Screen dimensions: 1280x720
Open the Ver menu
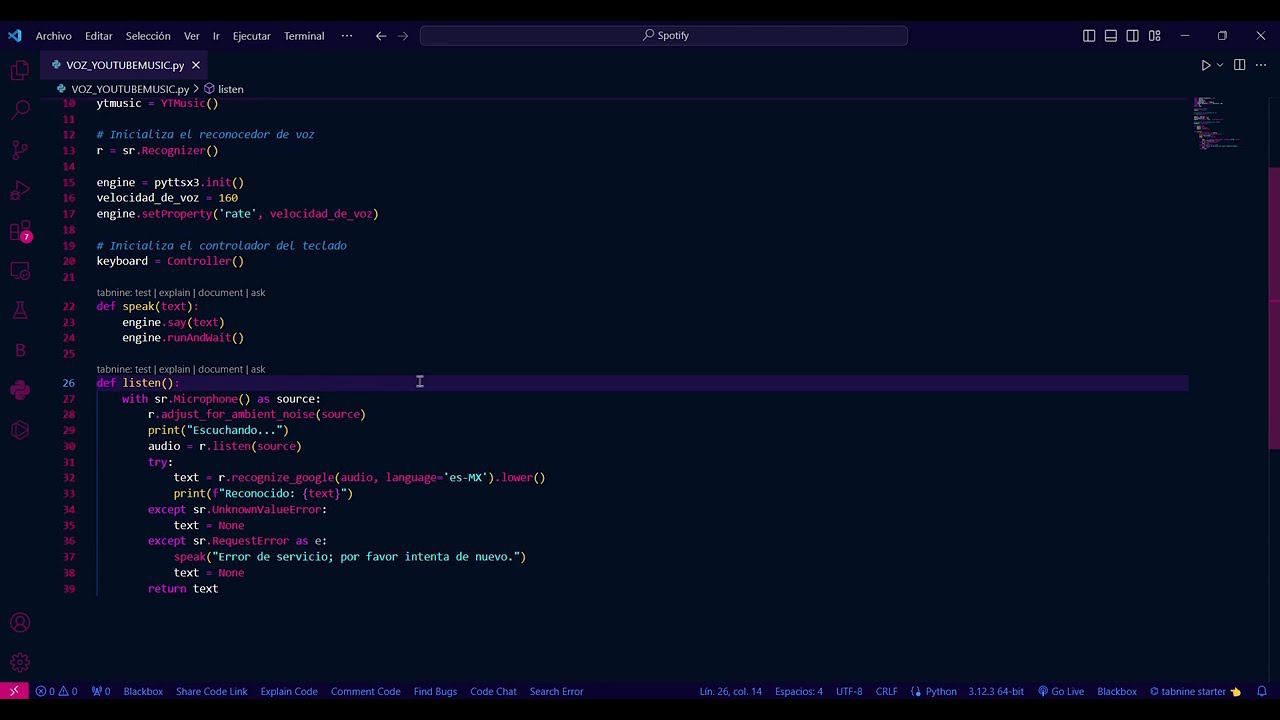click(192, 35)
